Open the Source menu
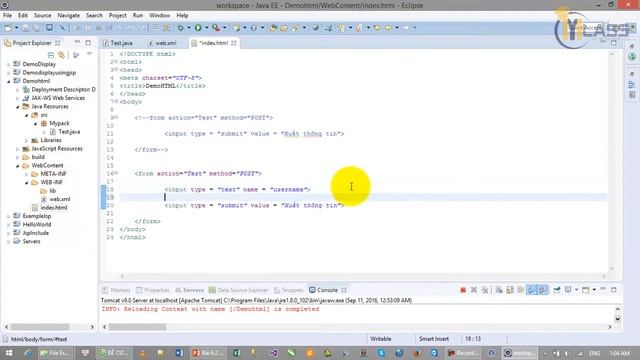Screen dimensions: 640x360 coord(42,15)
